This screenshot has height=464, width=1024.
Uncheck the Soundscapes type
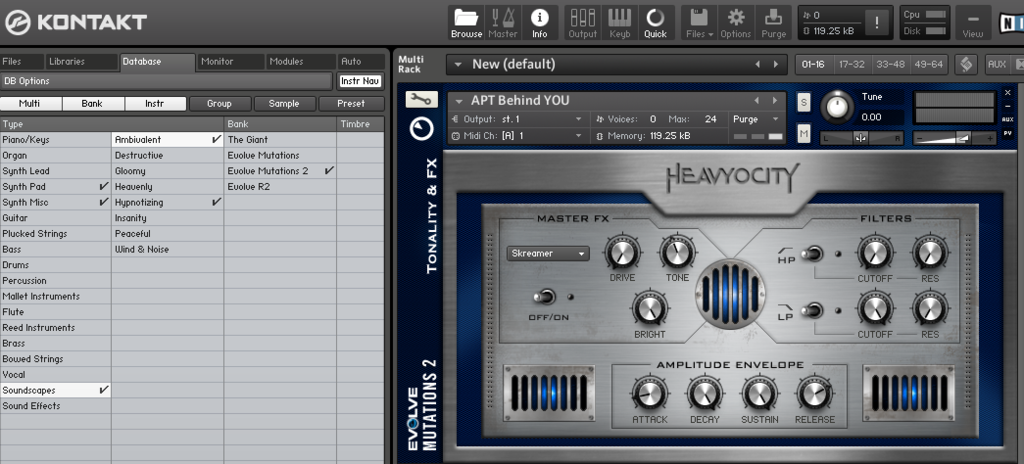point(103,390)
